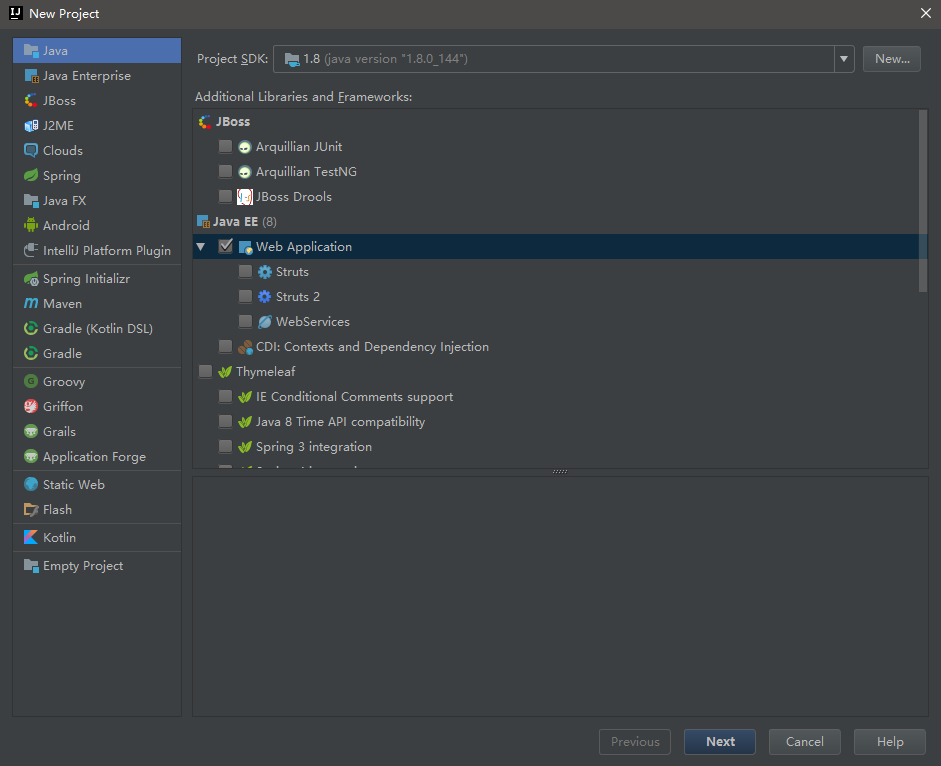Viewport: 941px width, 766px height.
Task: Uncheck the Web Application checkbox
Action: point(226,246)
